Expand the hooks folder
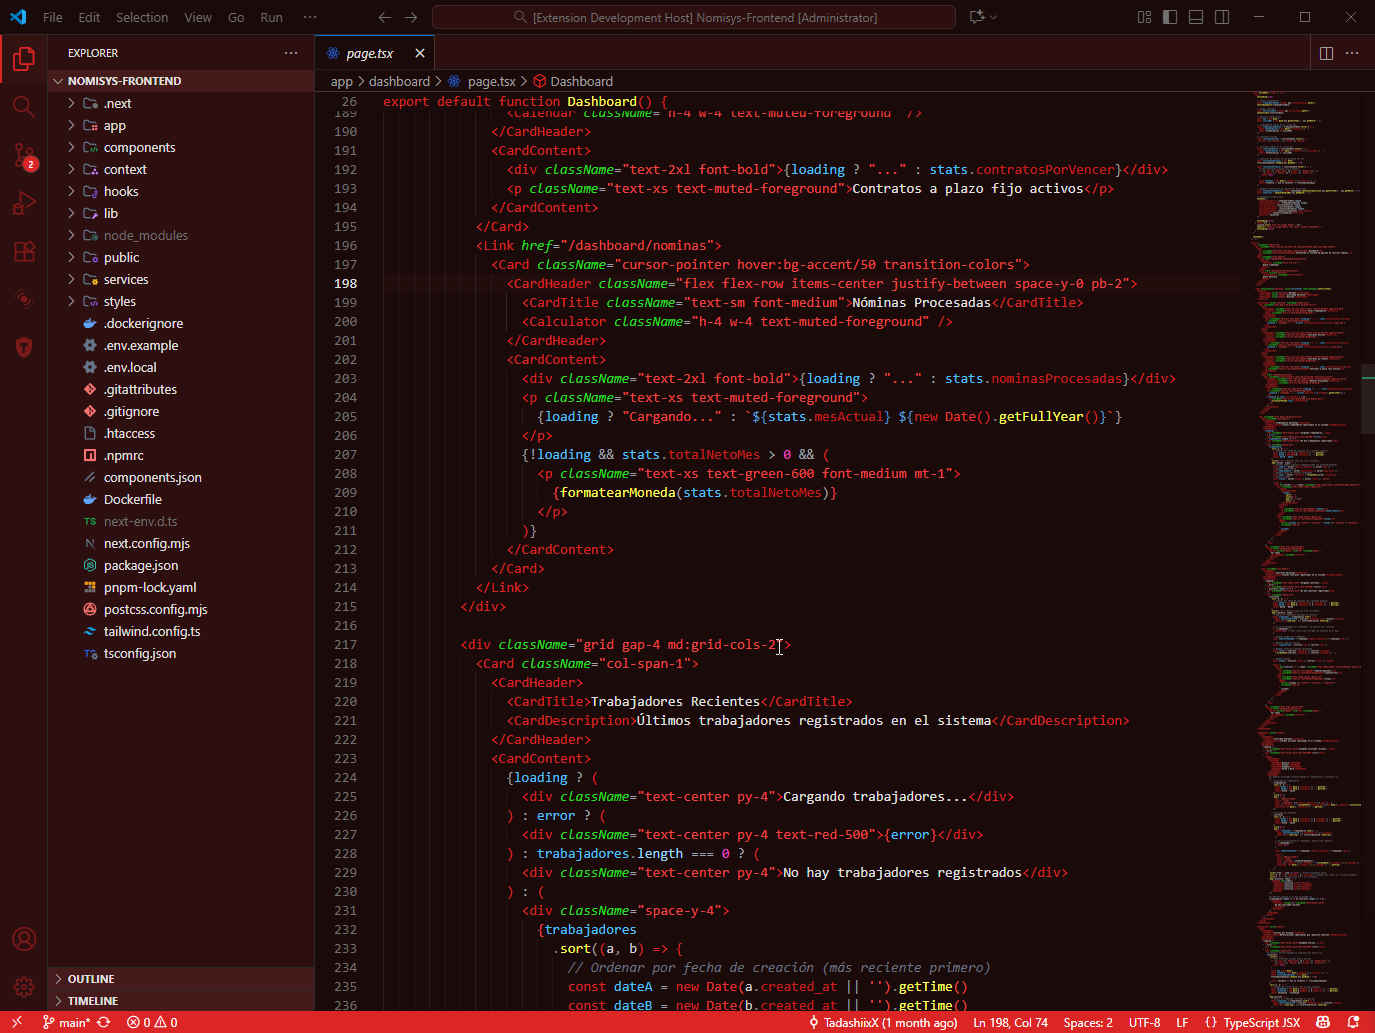Screen dimensions: 1375x1033 (181, 191)
